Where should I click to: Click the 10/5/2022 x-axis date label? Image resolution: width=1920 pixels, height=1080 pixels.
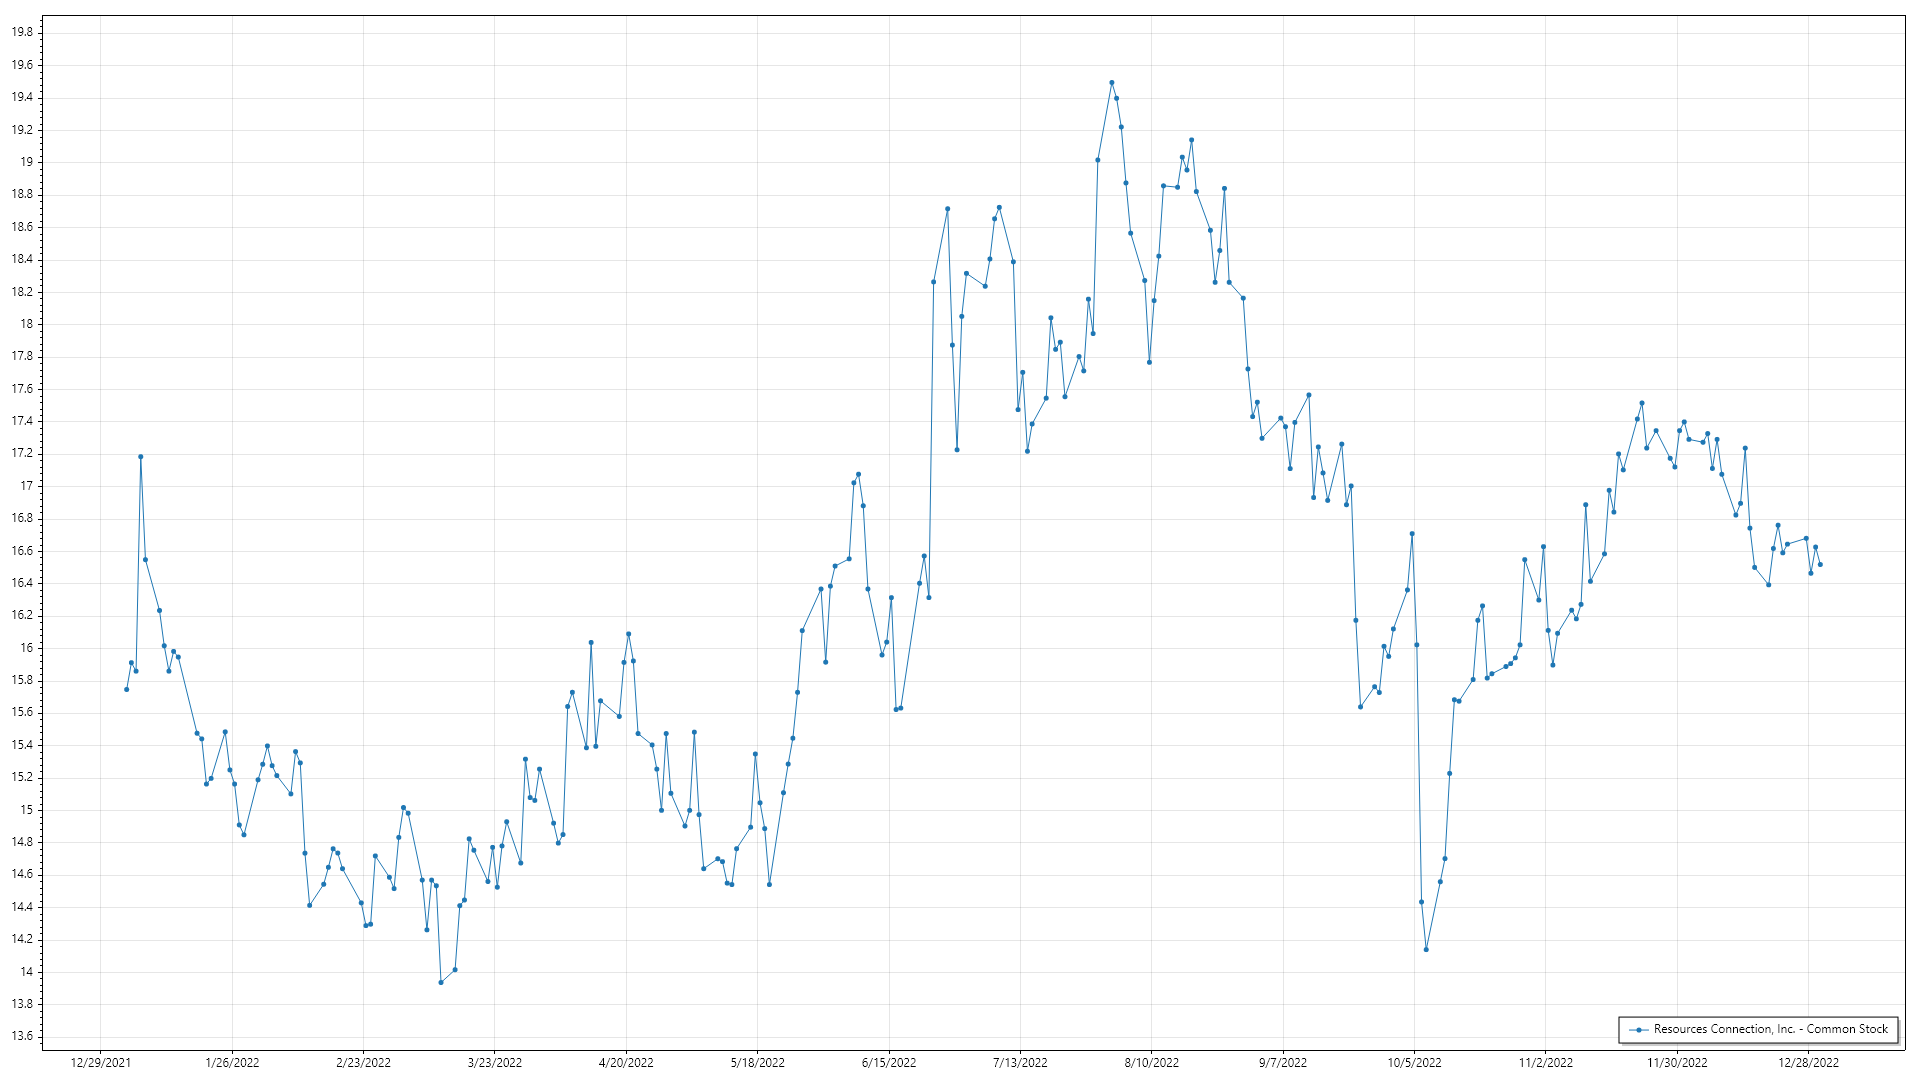[x=1414, y=1062]
